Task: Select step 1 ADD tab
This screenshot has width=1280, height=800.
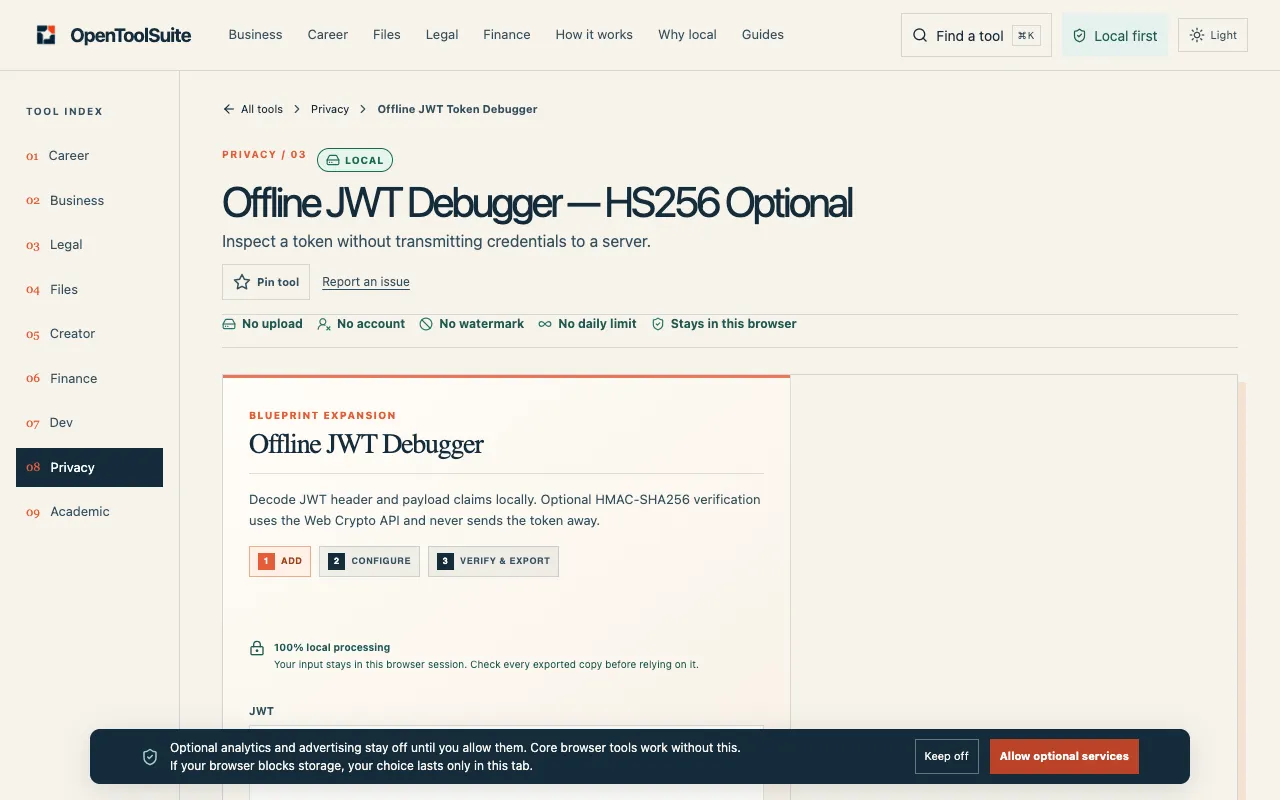Action: 280,561
